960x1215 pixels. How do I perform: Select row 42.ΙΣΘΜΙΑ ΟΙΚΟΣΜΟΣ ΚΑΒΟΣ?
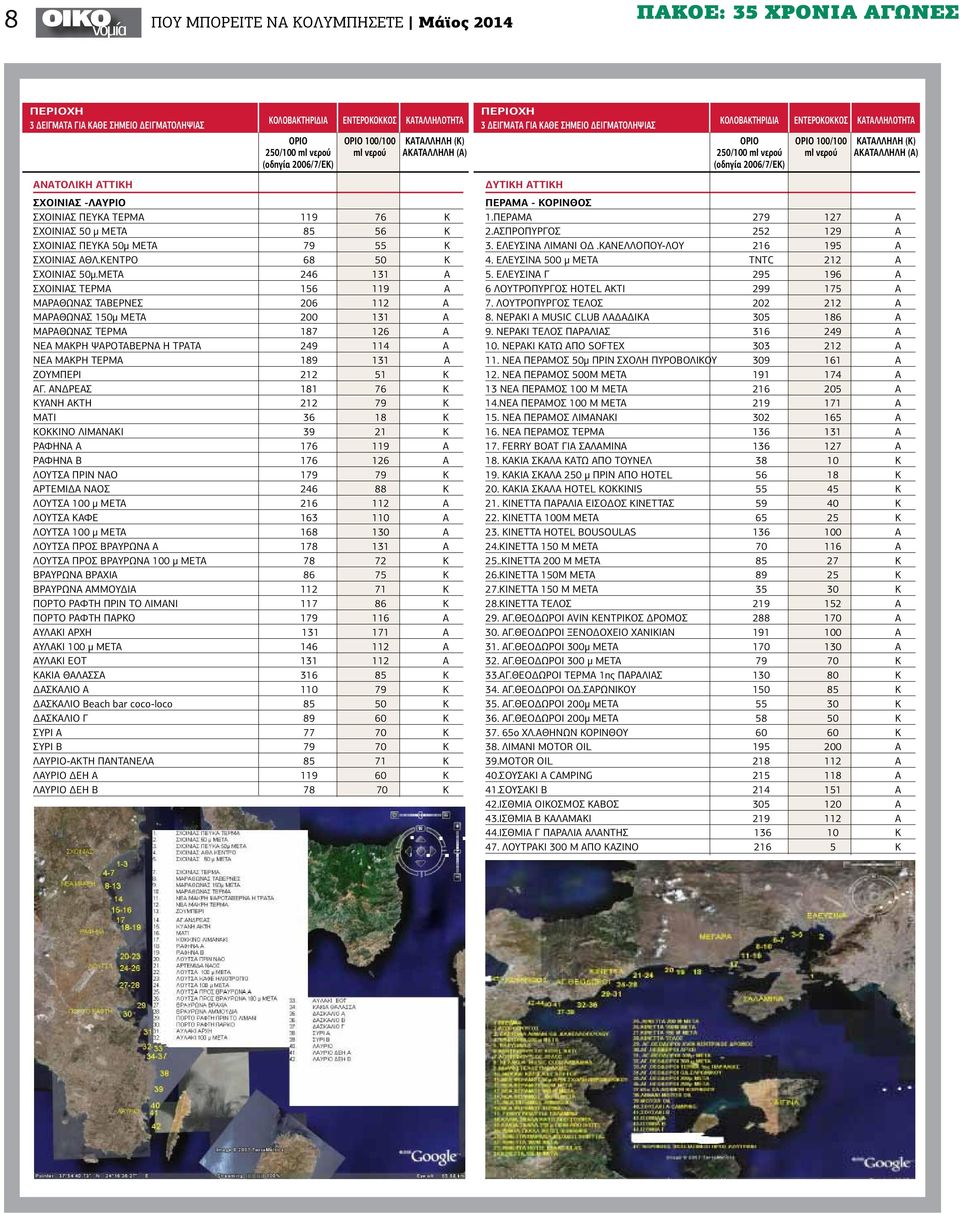tap(698, 804)
